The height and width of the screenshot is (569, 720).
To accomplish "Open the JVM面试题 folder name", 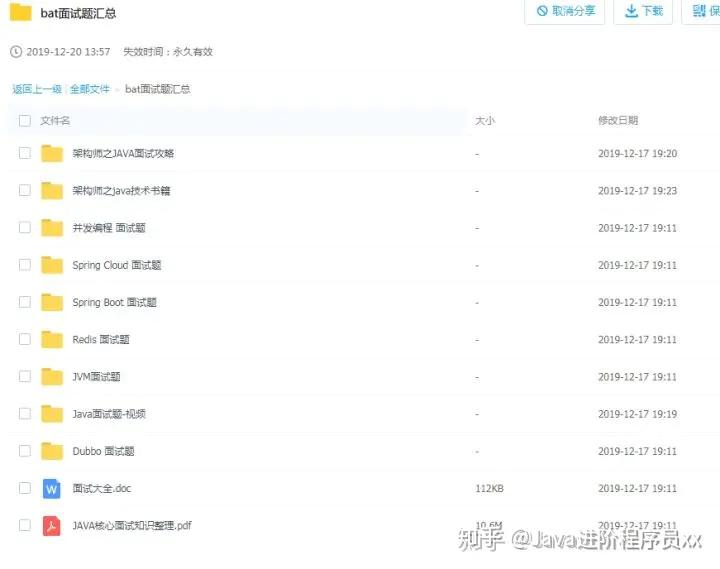I will (x=96, y=377).
